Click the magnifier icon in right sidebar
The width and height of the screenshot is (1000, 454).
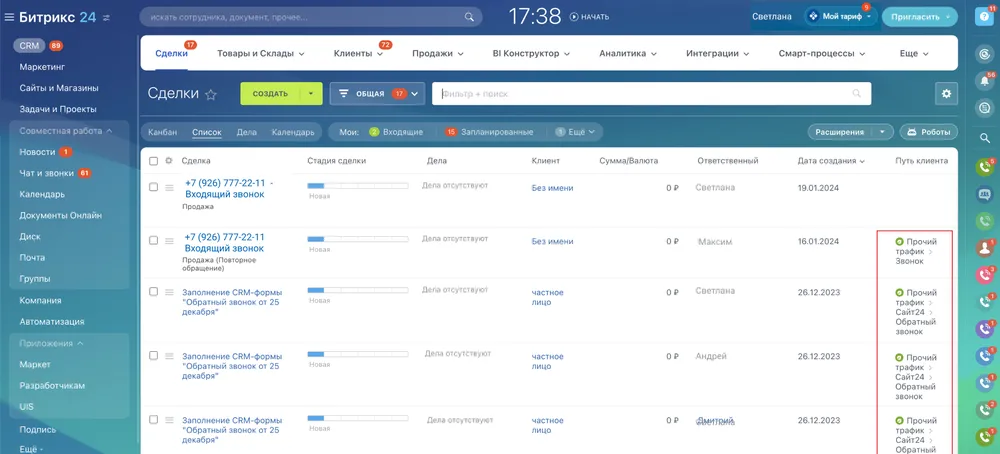984,136
